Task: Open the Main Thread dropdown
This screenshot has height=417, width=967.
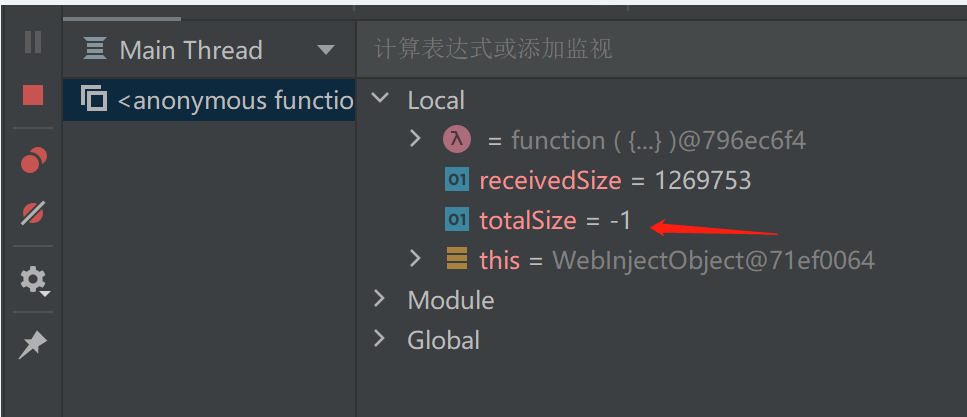Action: click(326, 50)
